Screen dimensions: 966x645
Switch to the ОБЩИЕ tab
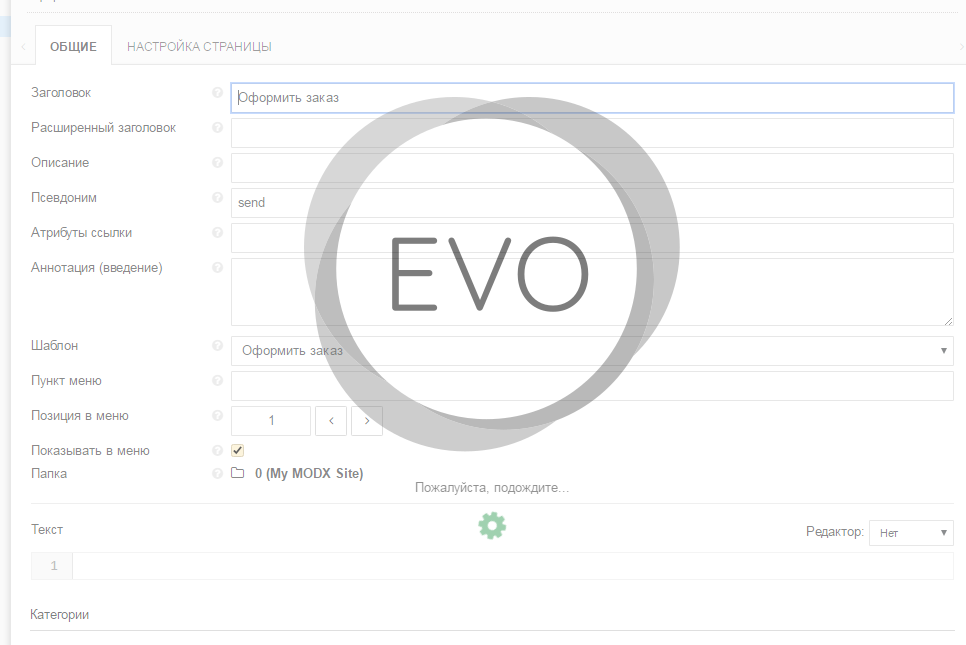(x=73, y=46)
